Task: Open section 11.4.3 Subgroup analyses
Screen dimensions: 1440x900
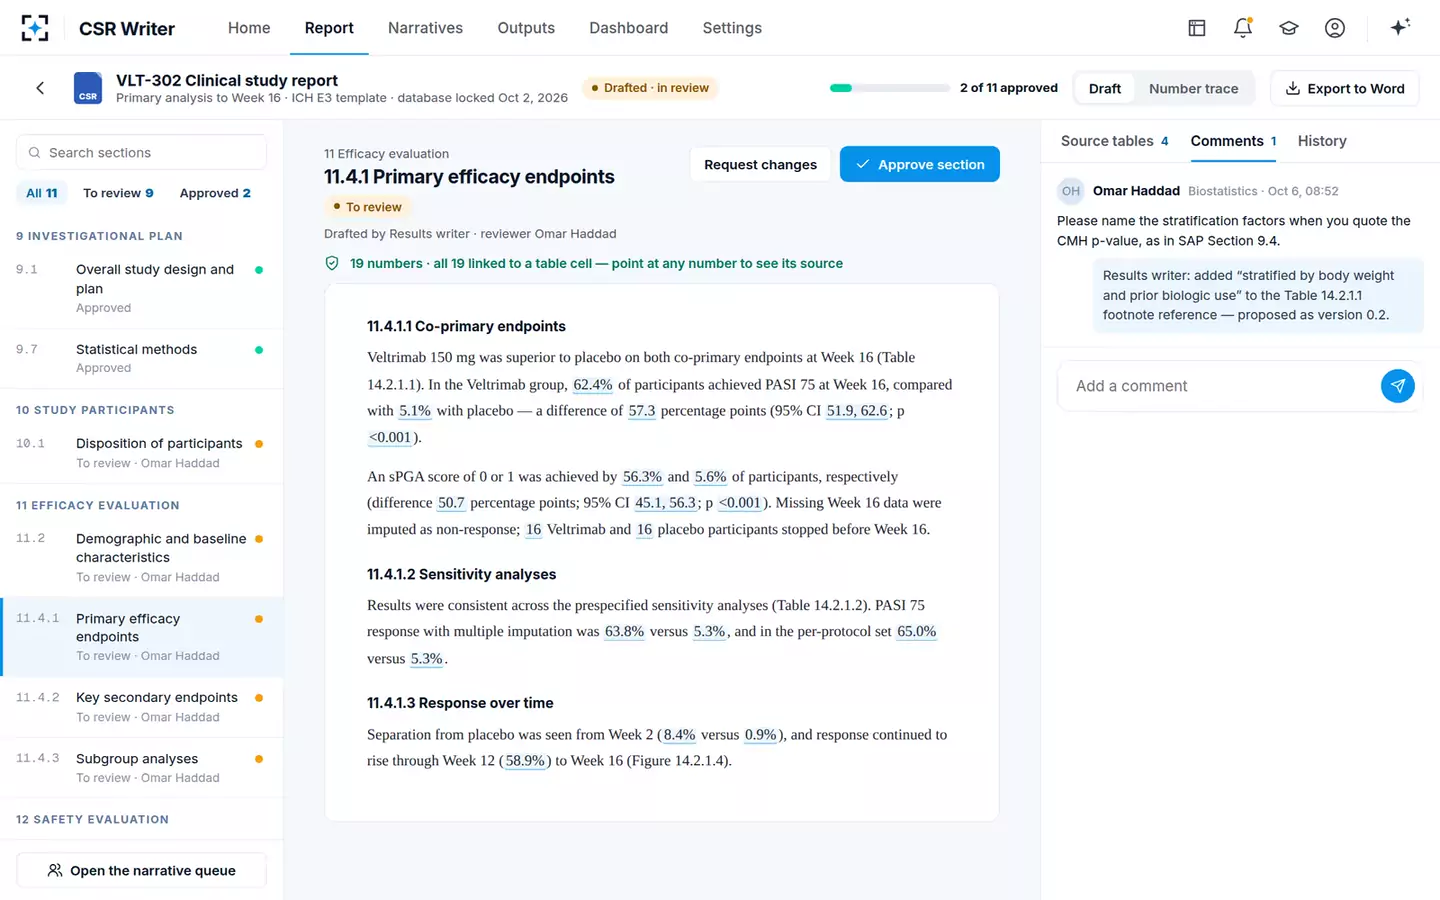Action: coord(141,768)
